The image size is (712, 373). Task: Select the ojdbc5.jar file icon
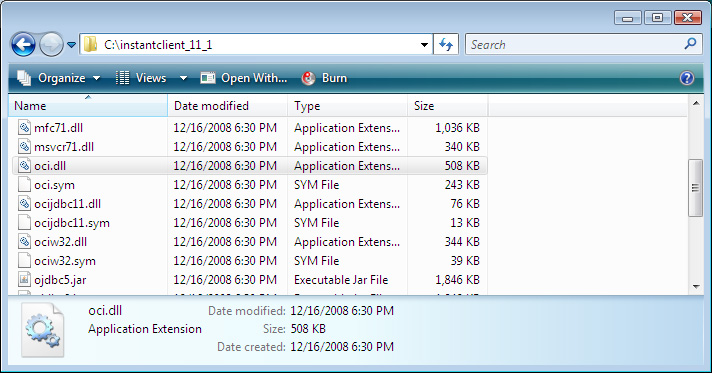pyautogui.click(x=24, y=280)
